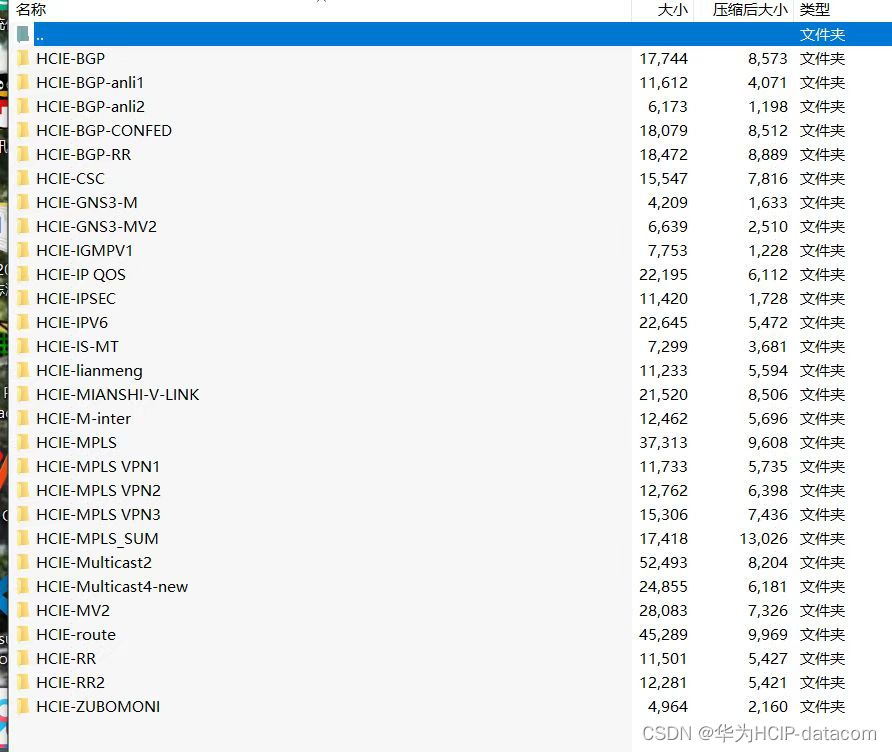Click the size value 37,313
The width and height of the screenshot is (892, 752).
coord(663,443)
